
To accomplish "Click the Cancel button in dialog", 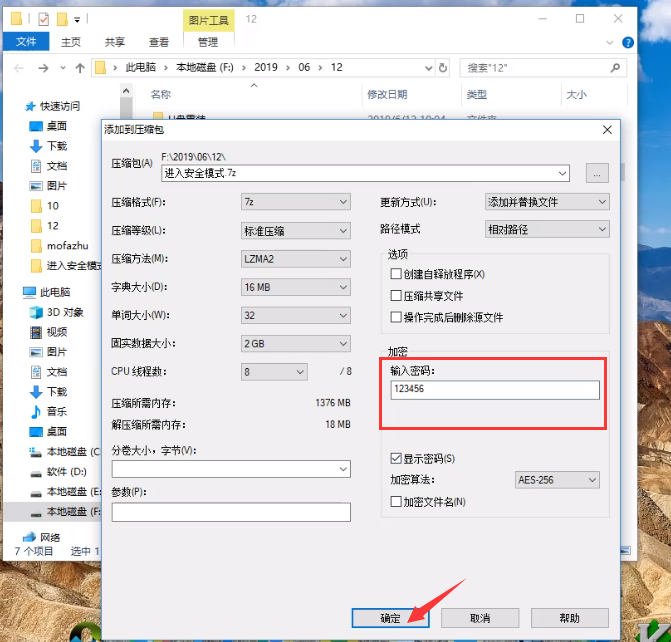I will [x=479, y=618].
